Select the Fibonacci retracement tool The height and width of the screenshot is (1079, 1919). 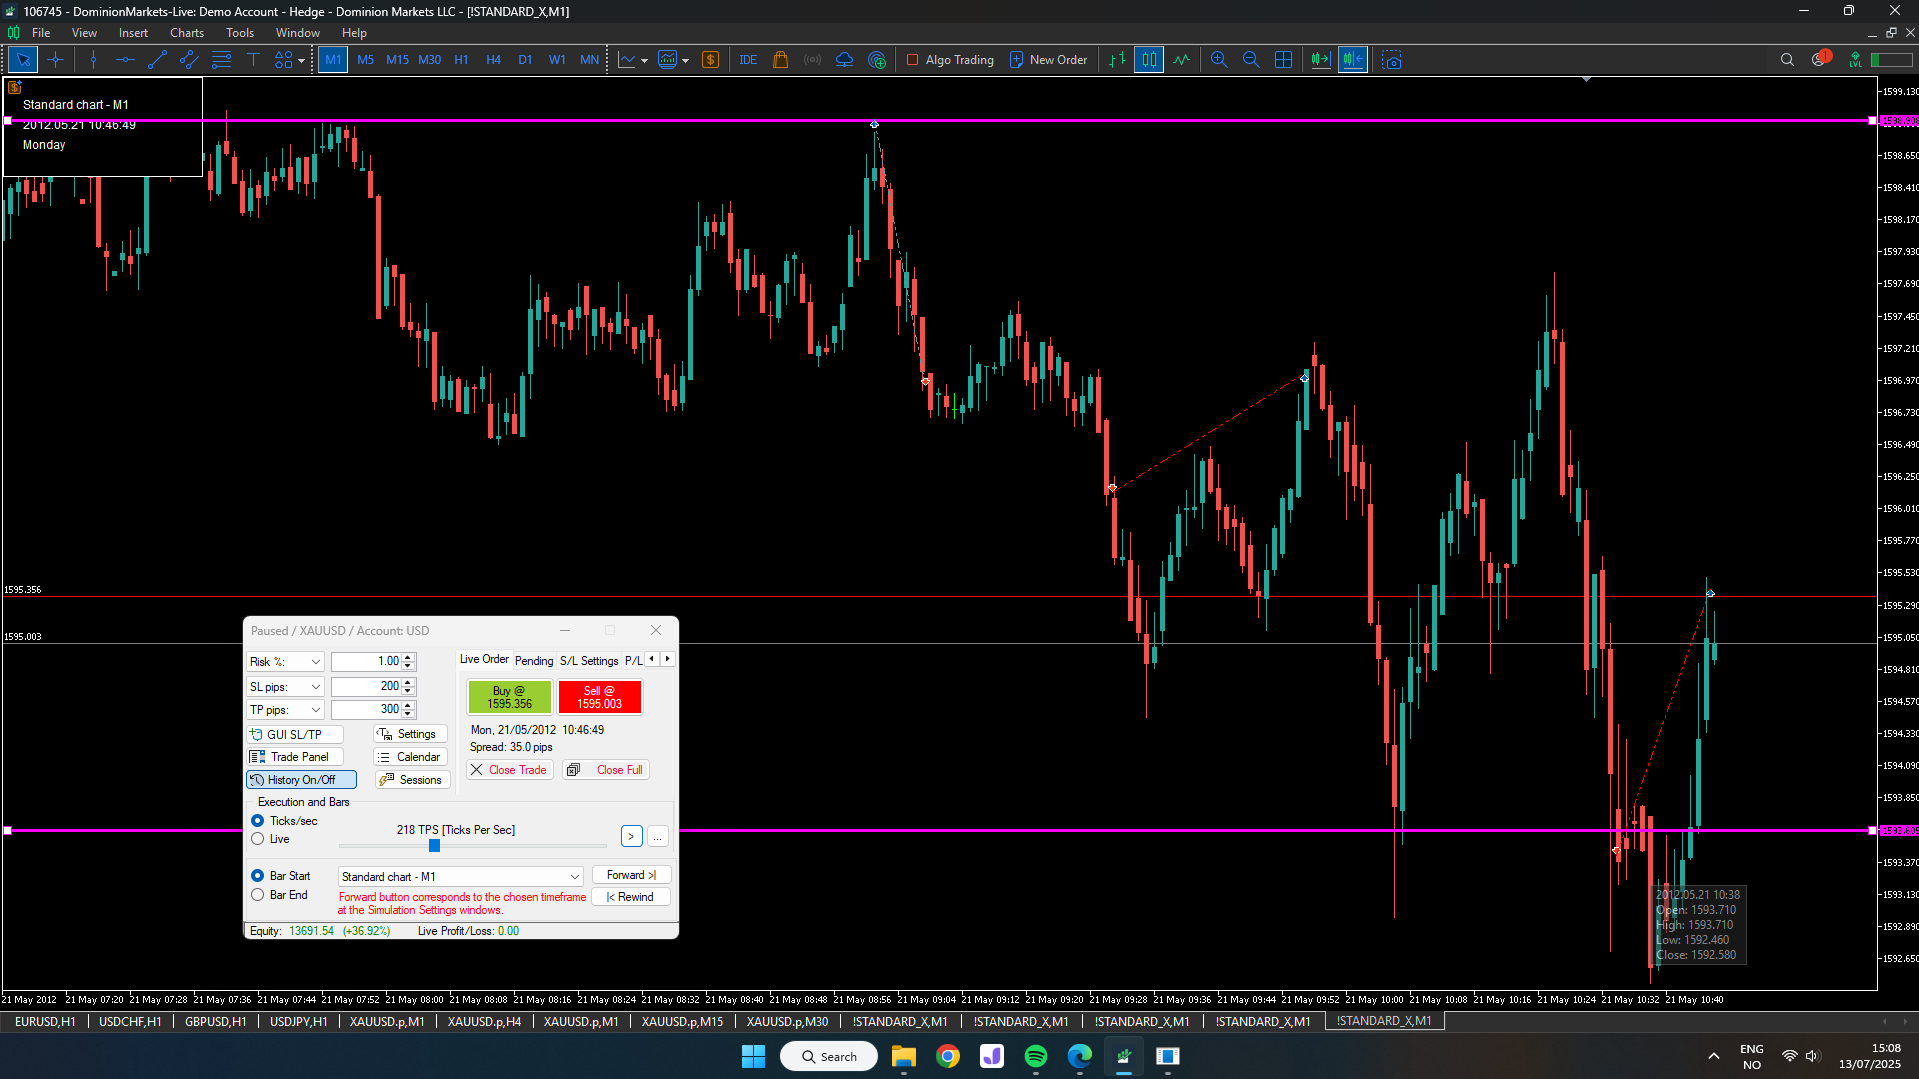coord(221,60)
